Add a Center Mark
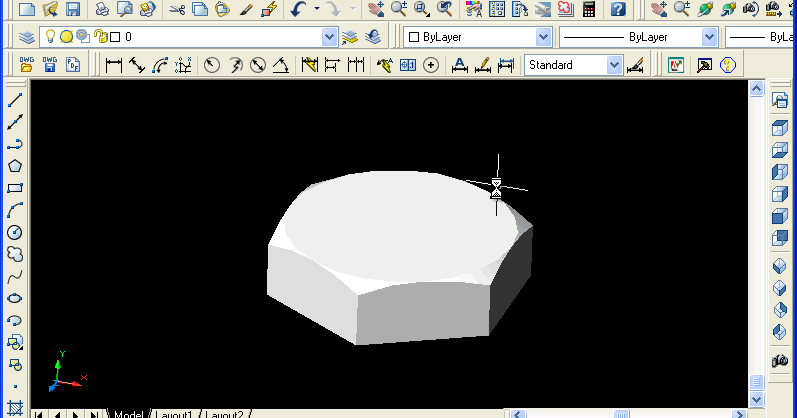Image resolution: width=797 pixels, height=418 pixels. [x=431, y=65]
